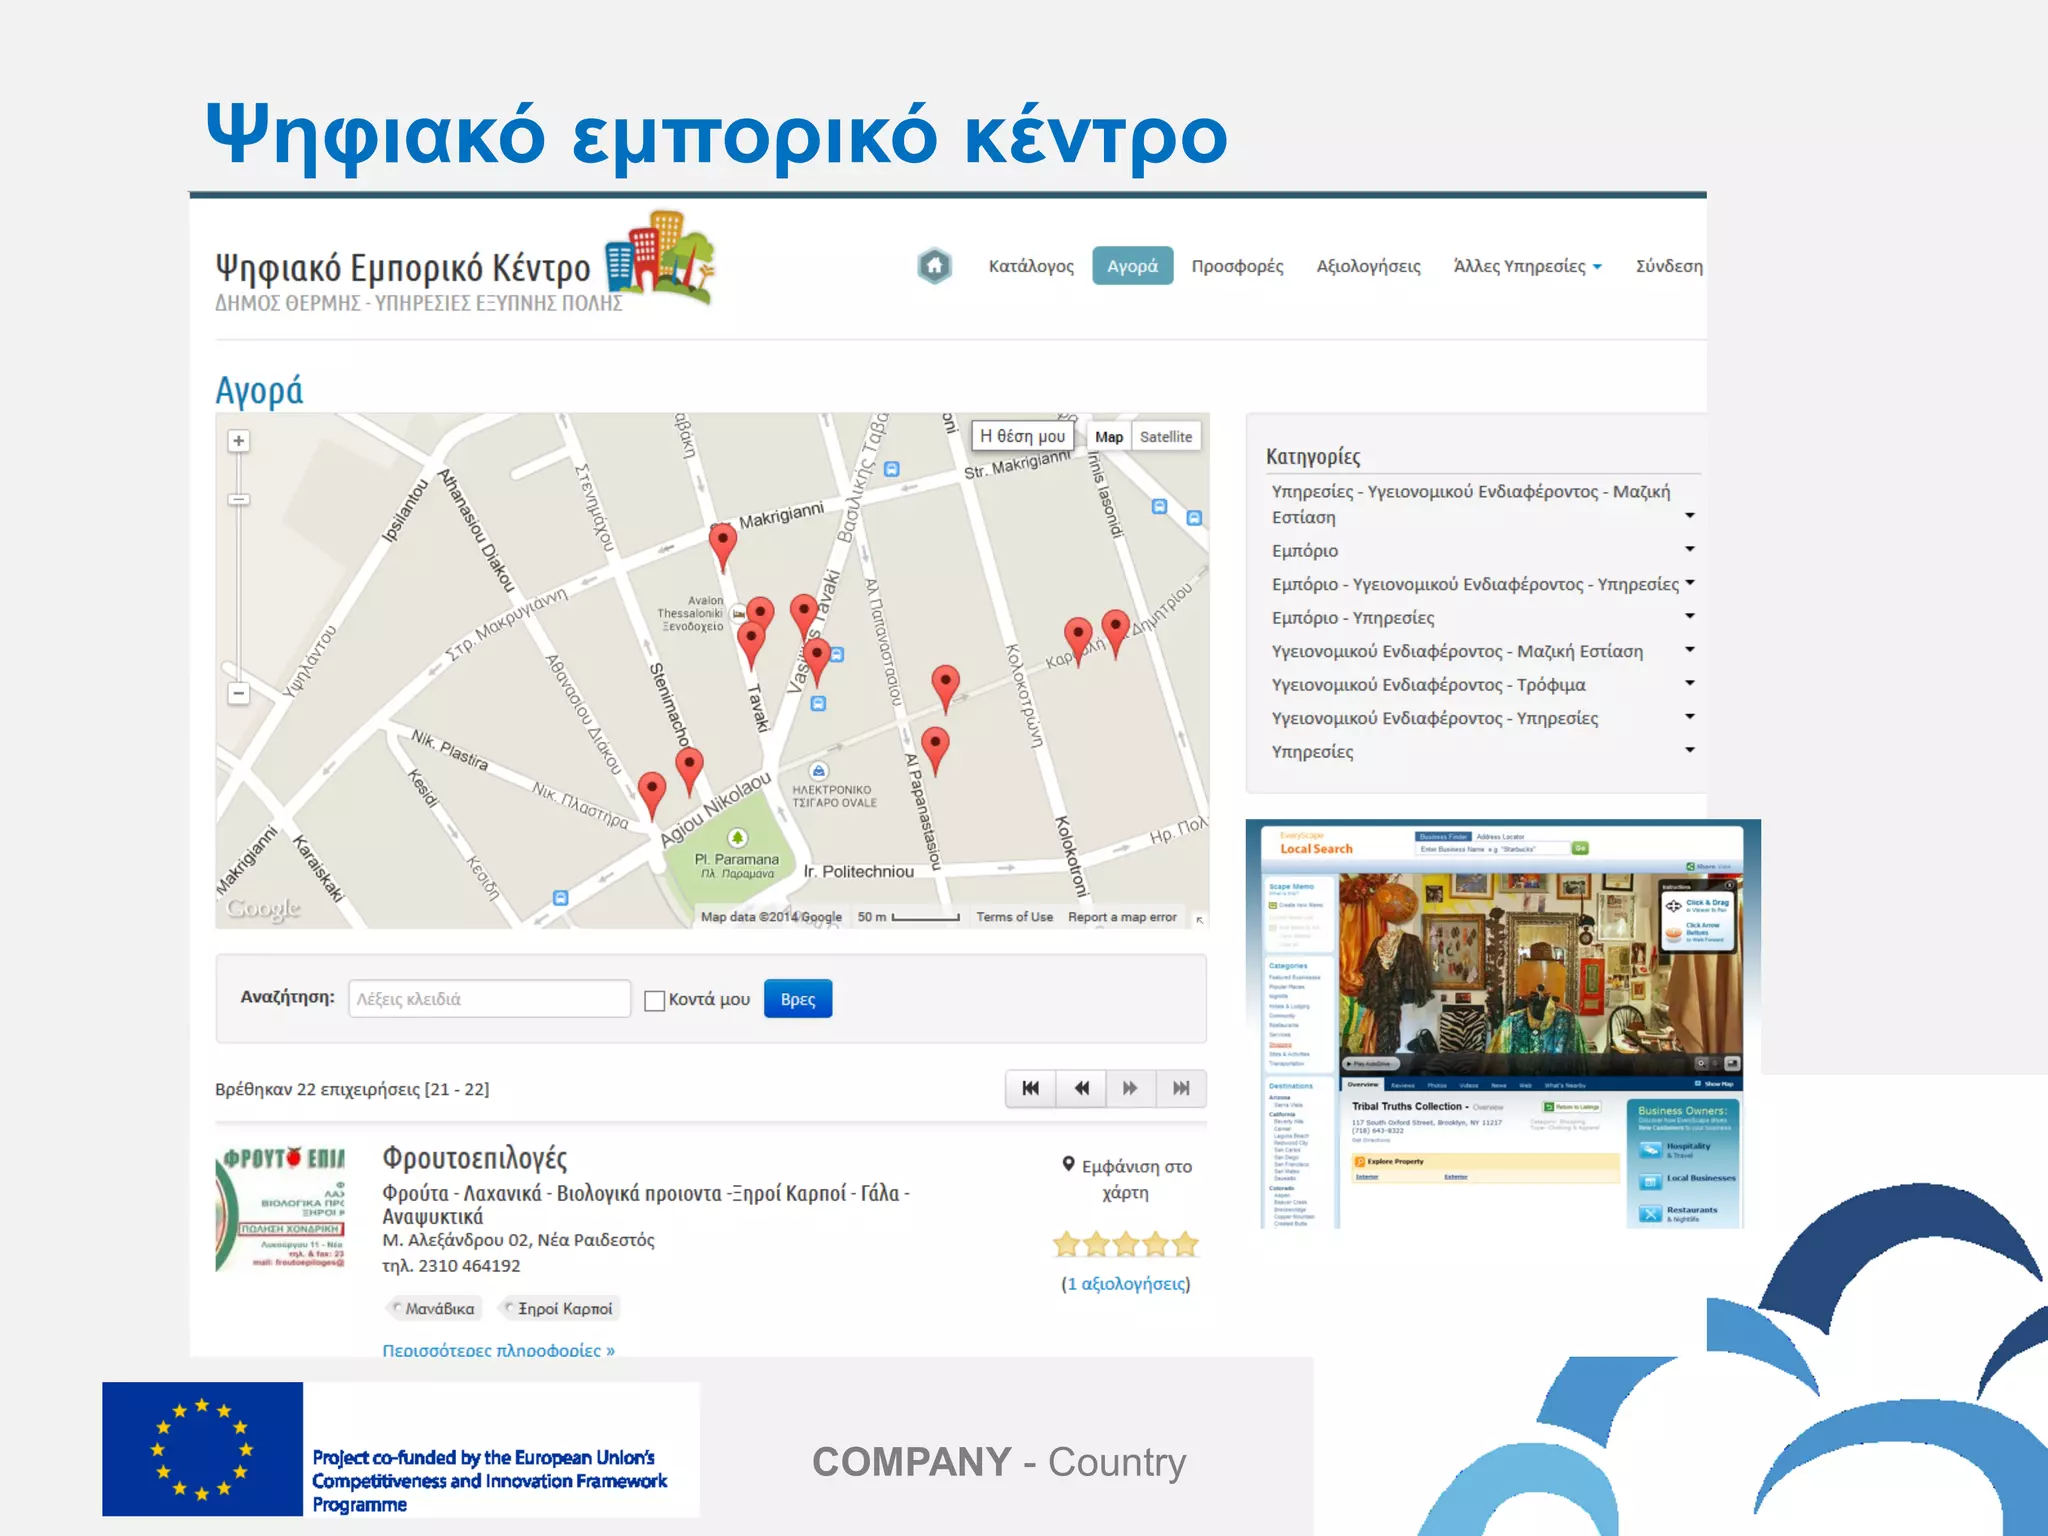Open the Σύνδεση link
The width and height of the screenshot is (2048, 1536).
click(1669, 266)
